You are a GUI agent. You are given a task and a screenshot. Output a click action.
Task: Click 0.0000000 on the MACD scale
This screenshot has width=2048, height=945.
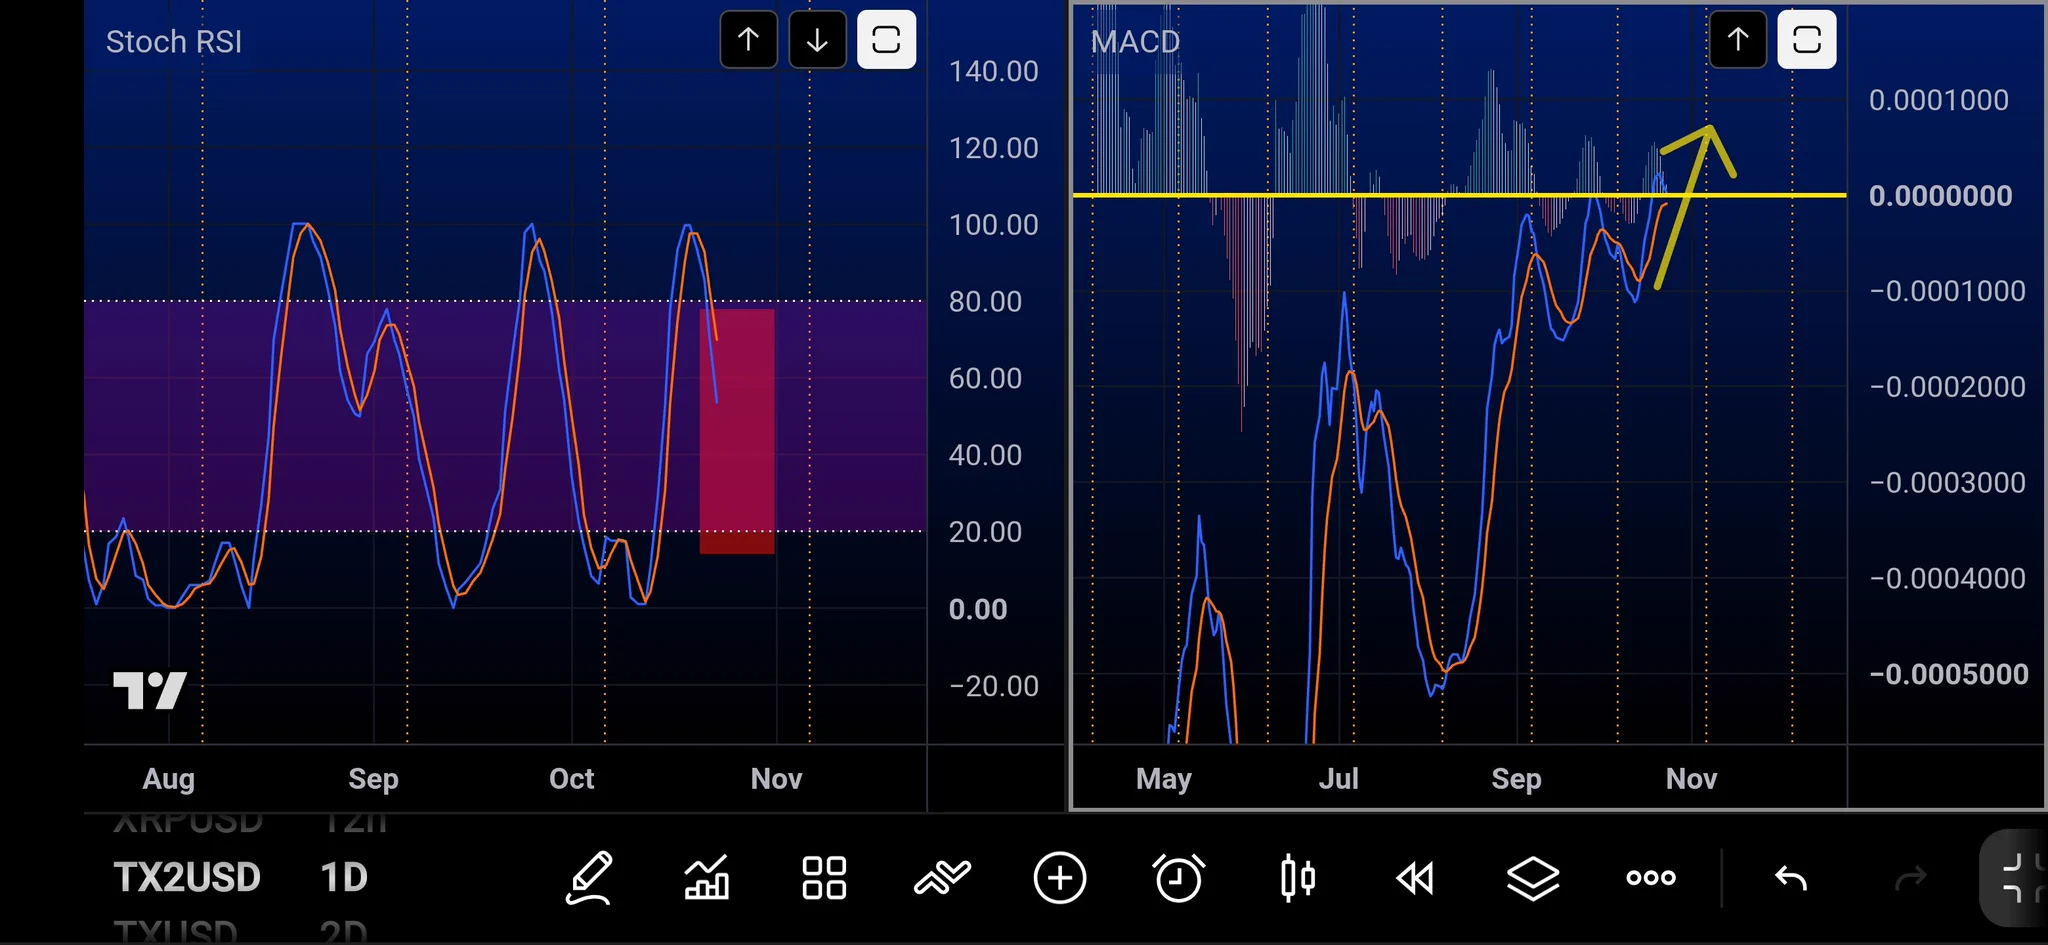coord(1940,196)
